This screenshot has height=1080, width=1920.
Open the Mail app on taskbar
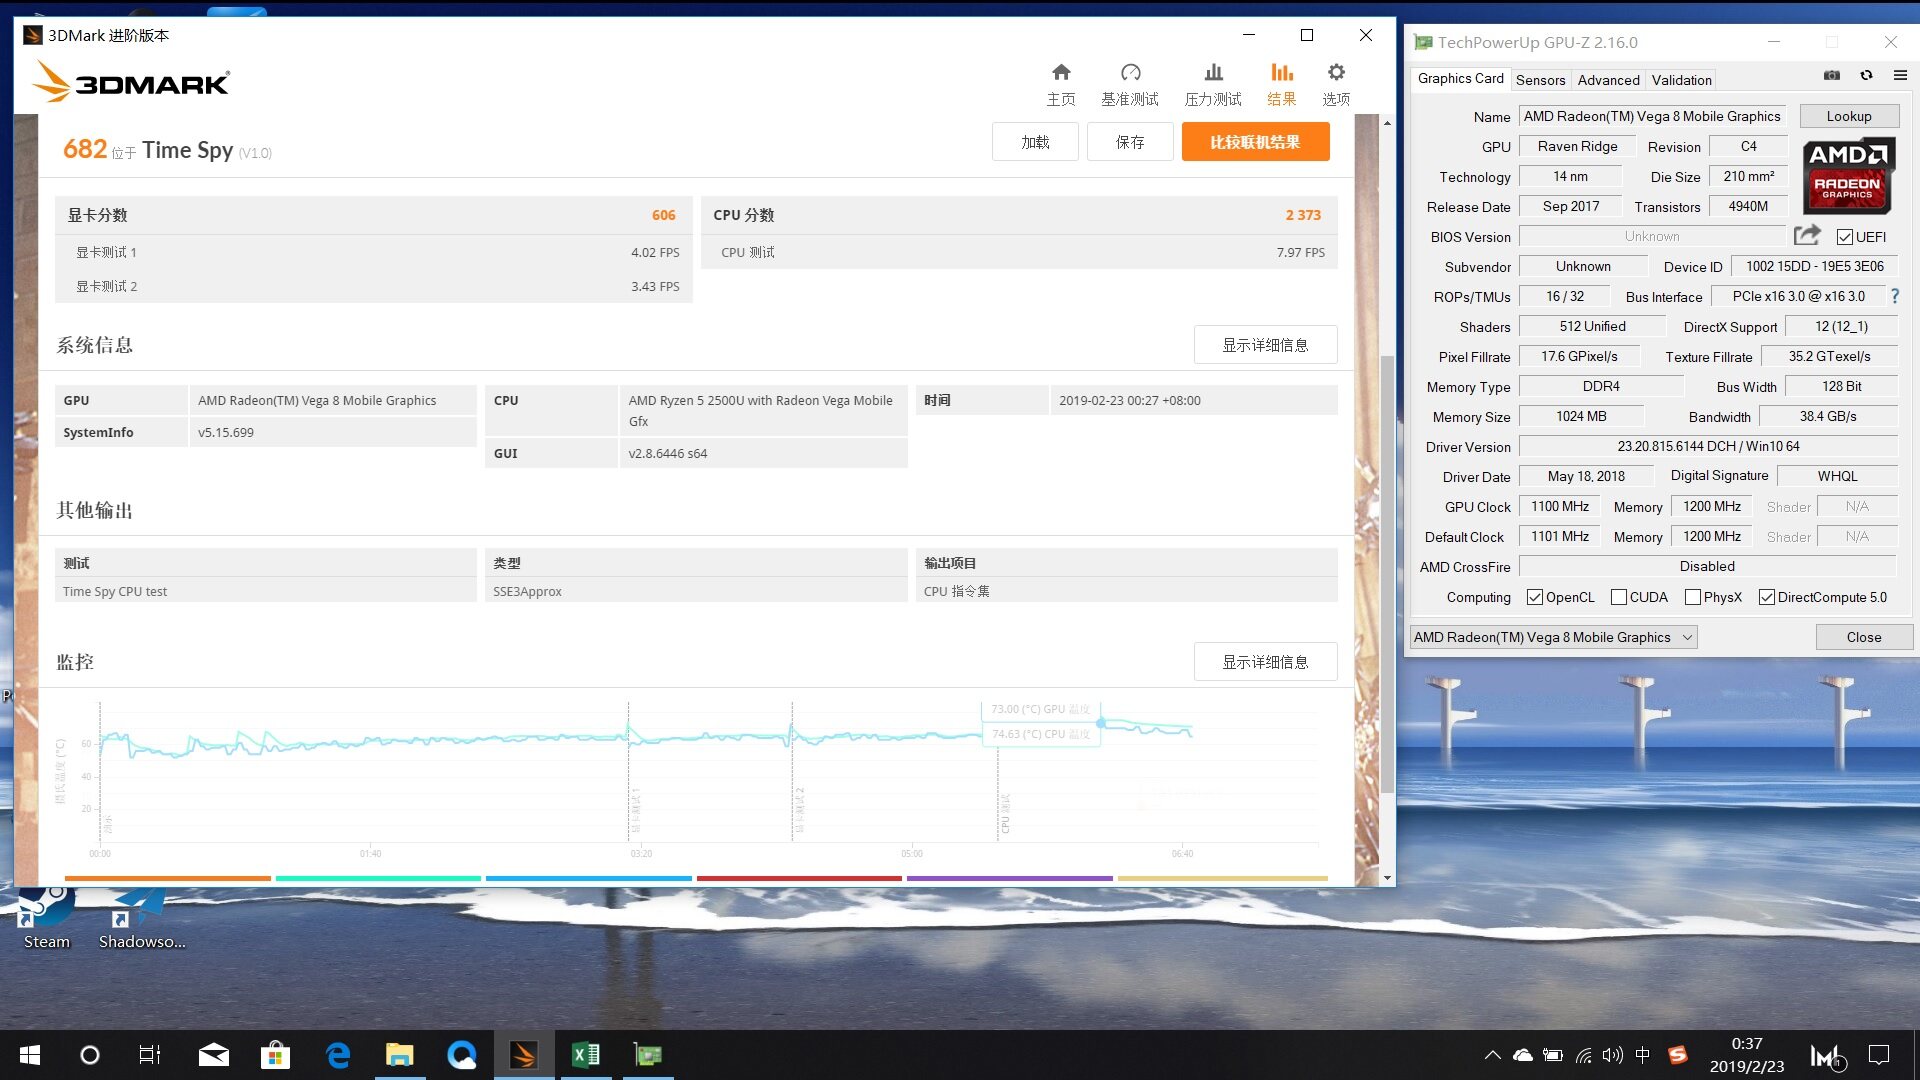click(x=213, y=1055)
